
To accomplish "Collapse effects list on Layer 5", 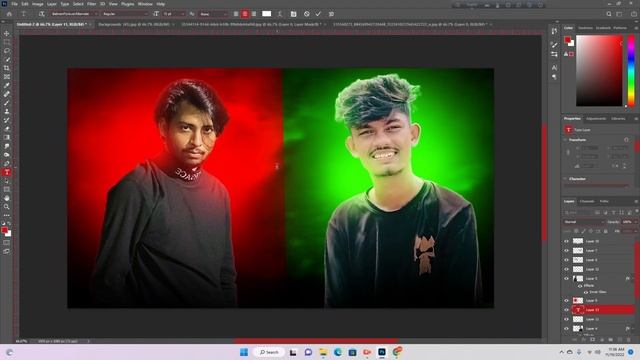I will [x=633, y=279].
